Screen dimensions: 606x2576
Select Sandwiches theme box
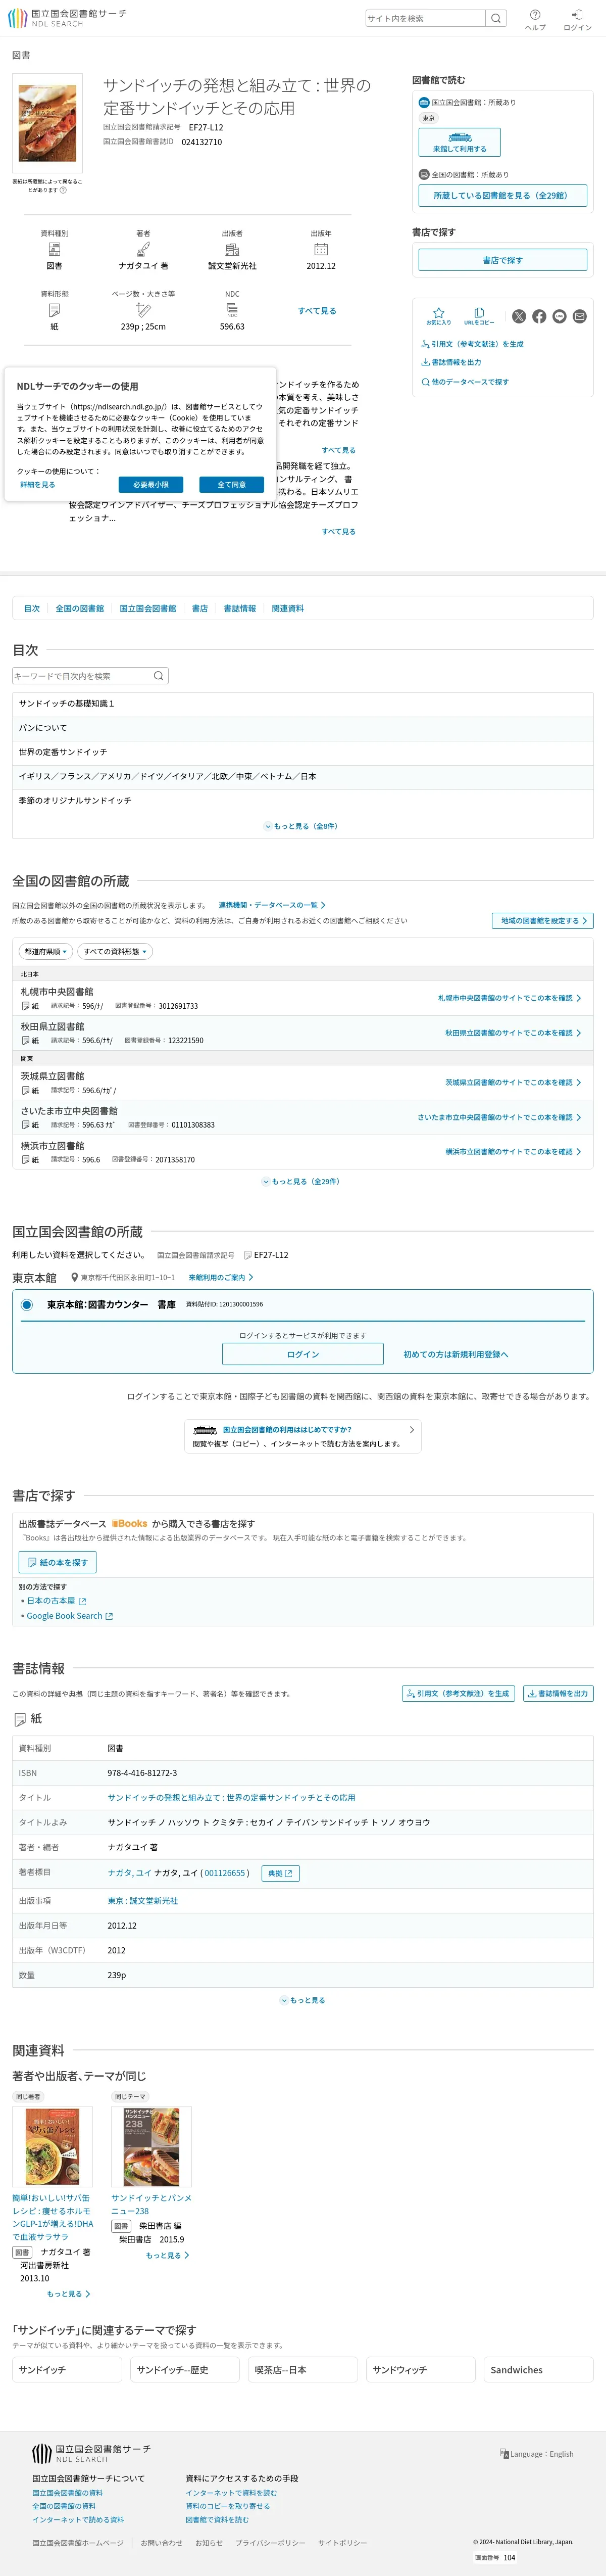click(x=539, y=2369)
